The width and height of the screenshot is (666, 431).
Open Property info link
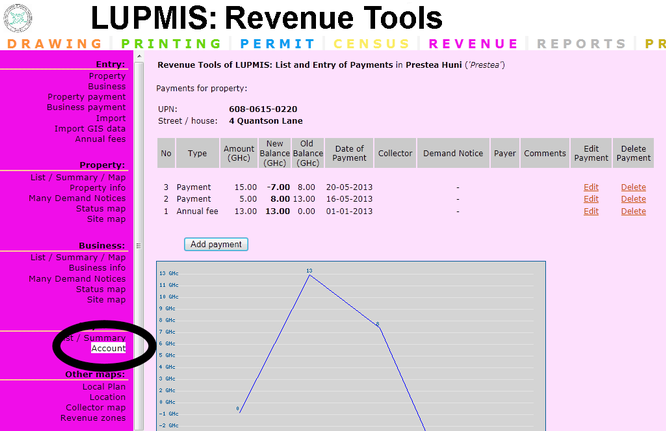tap(97, 188)
